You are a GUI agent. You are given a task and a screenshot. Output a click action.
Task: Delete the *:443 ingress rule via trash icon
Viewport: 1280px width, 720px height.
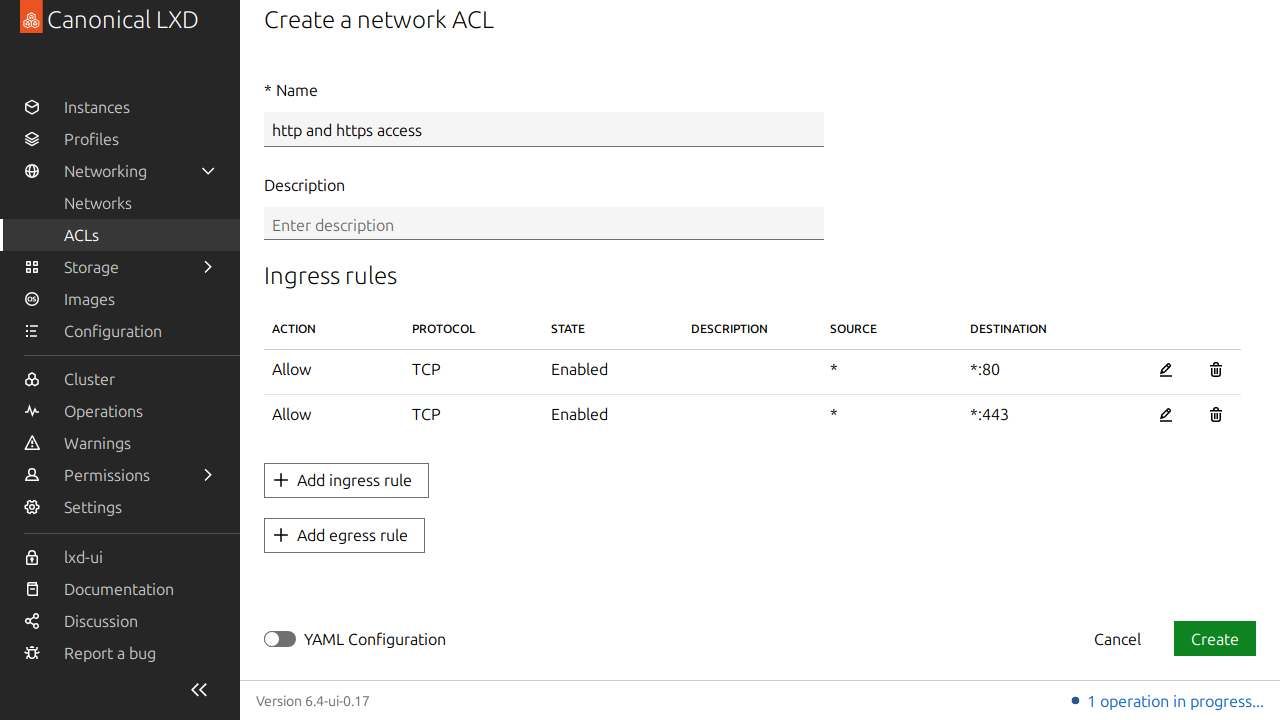pos(1216,415)
